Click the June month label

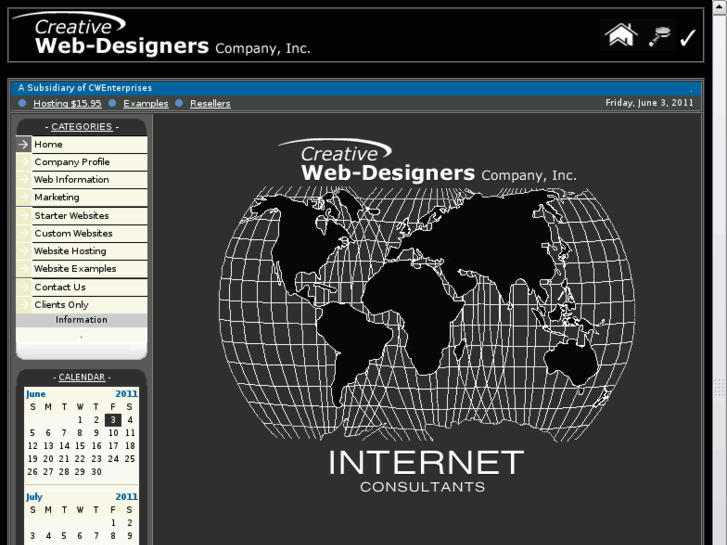(x=36, y=394)
